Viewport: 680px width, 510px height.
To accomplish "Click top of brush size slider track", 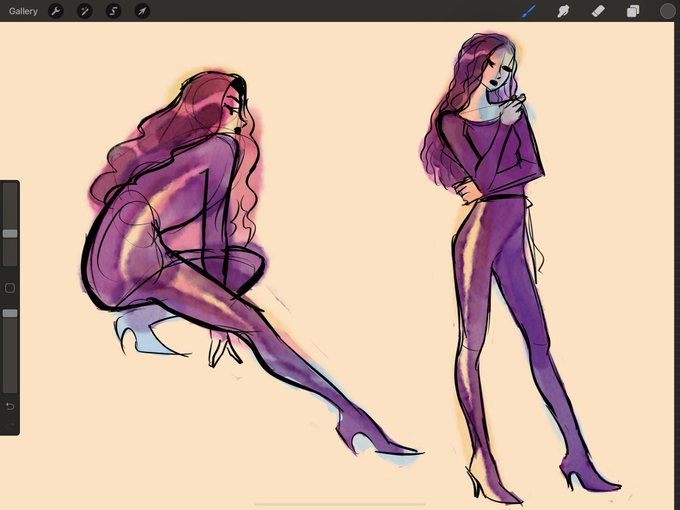I will click(x=10, y=186).
